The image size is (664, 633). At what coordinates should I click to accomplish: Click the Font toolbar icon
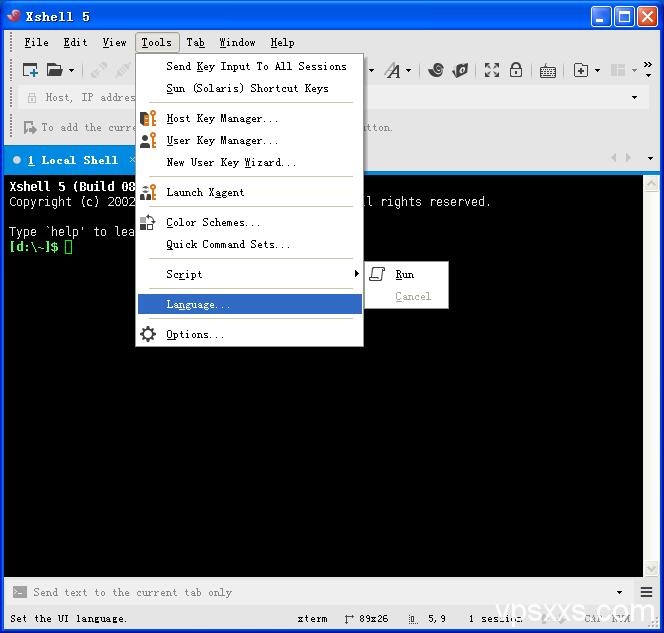[x=393, y=70]
